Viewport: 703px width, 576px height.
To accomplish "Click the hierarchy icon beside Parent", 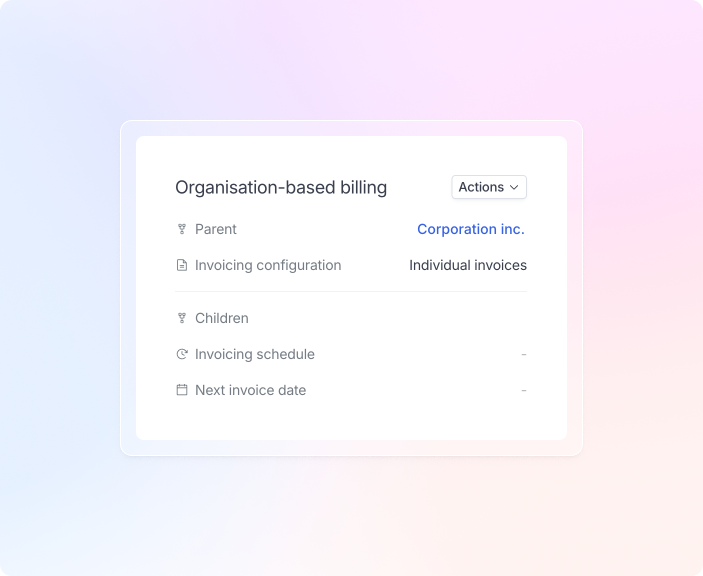I will [182, 229].
